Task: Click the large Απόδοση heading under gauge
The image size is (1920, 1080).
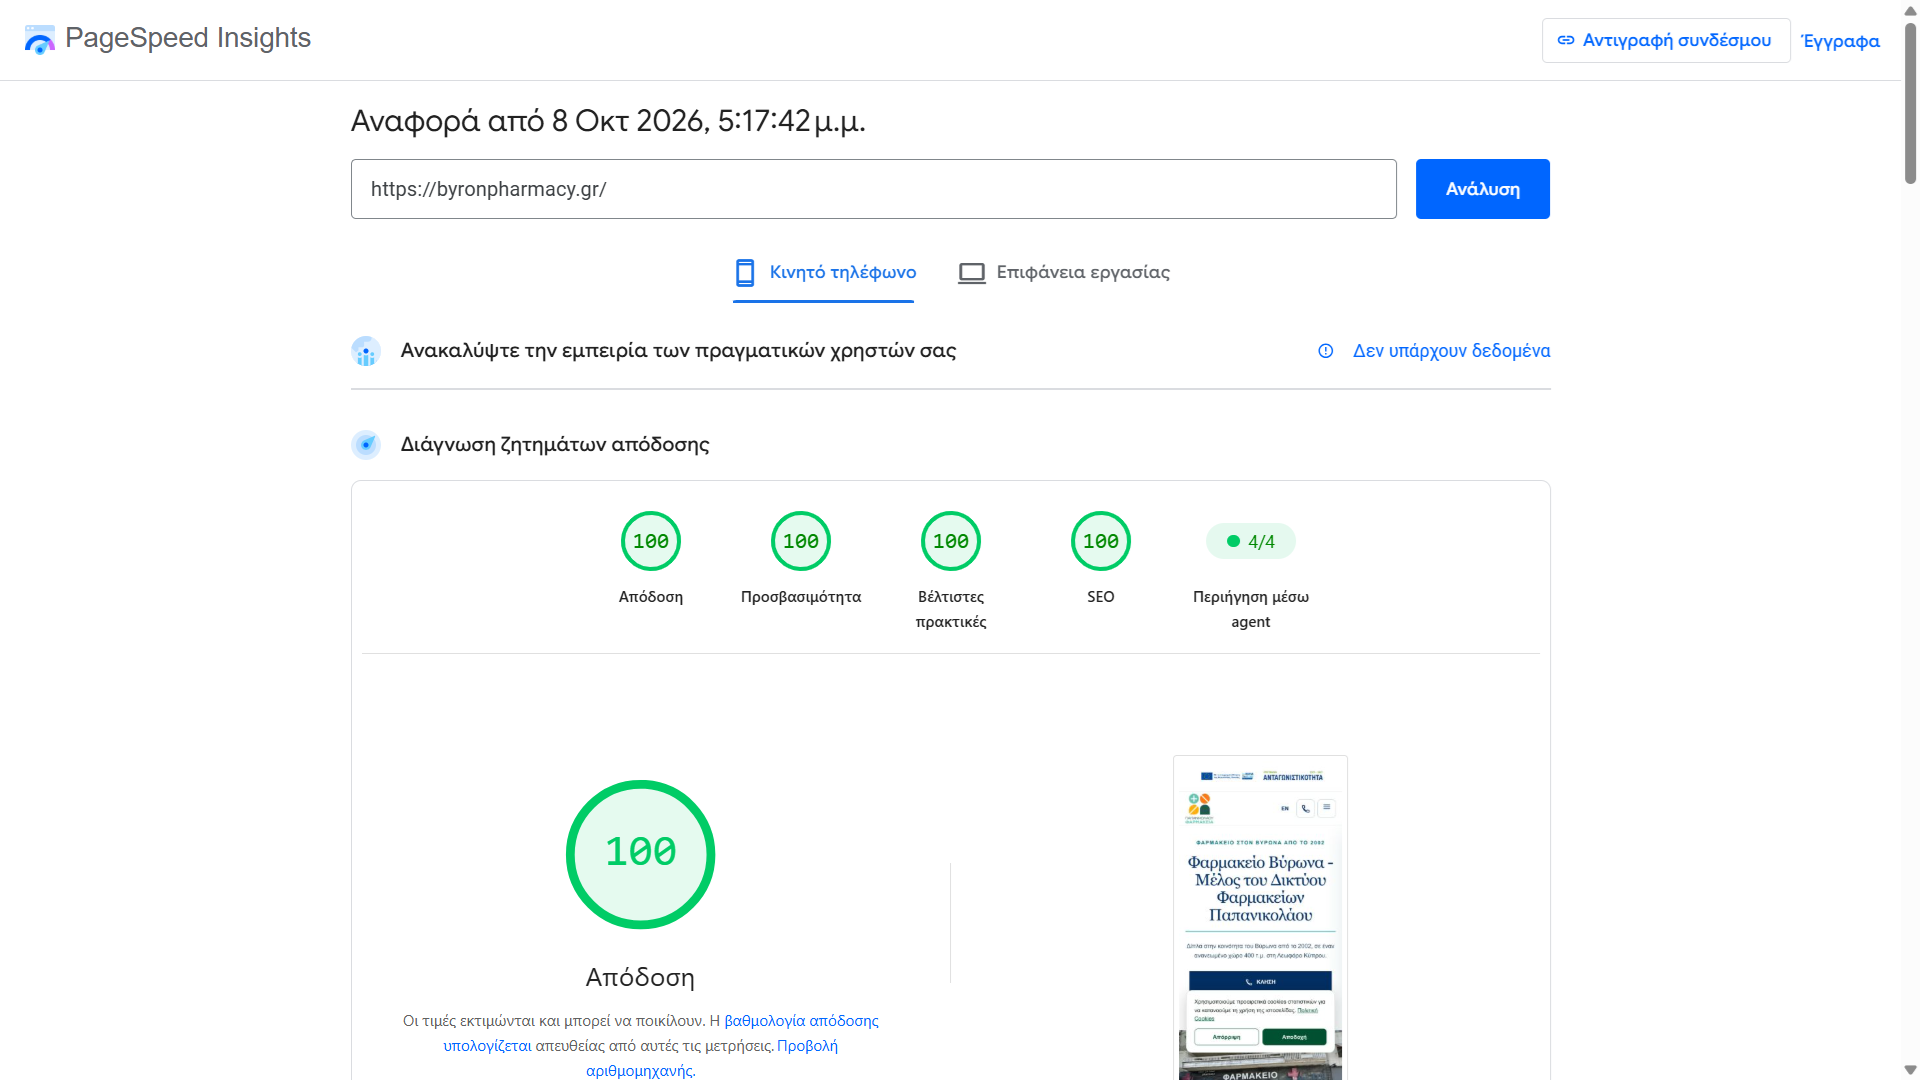Action: click(x=640, y=977)
